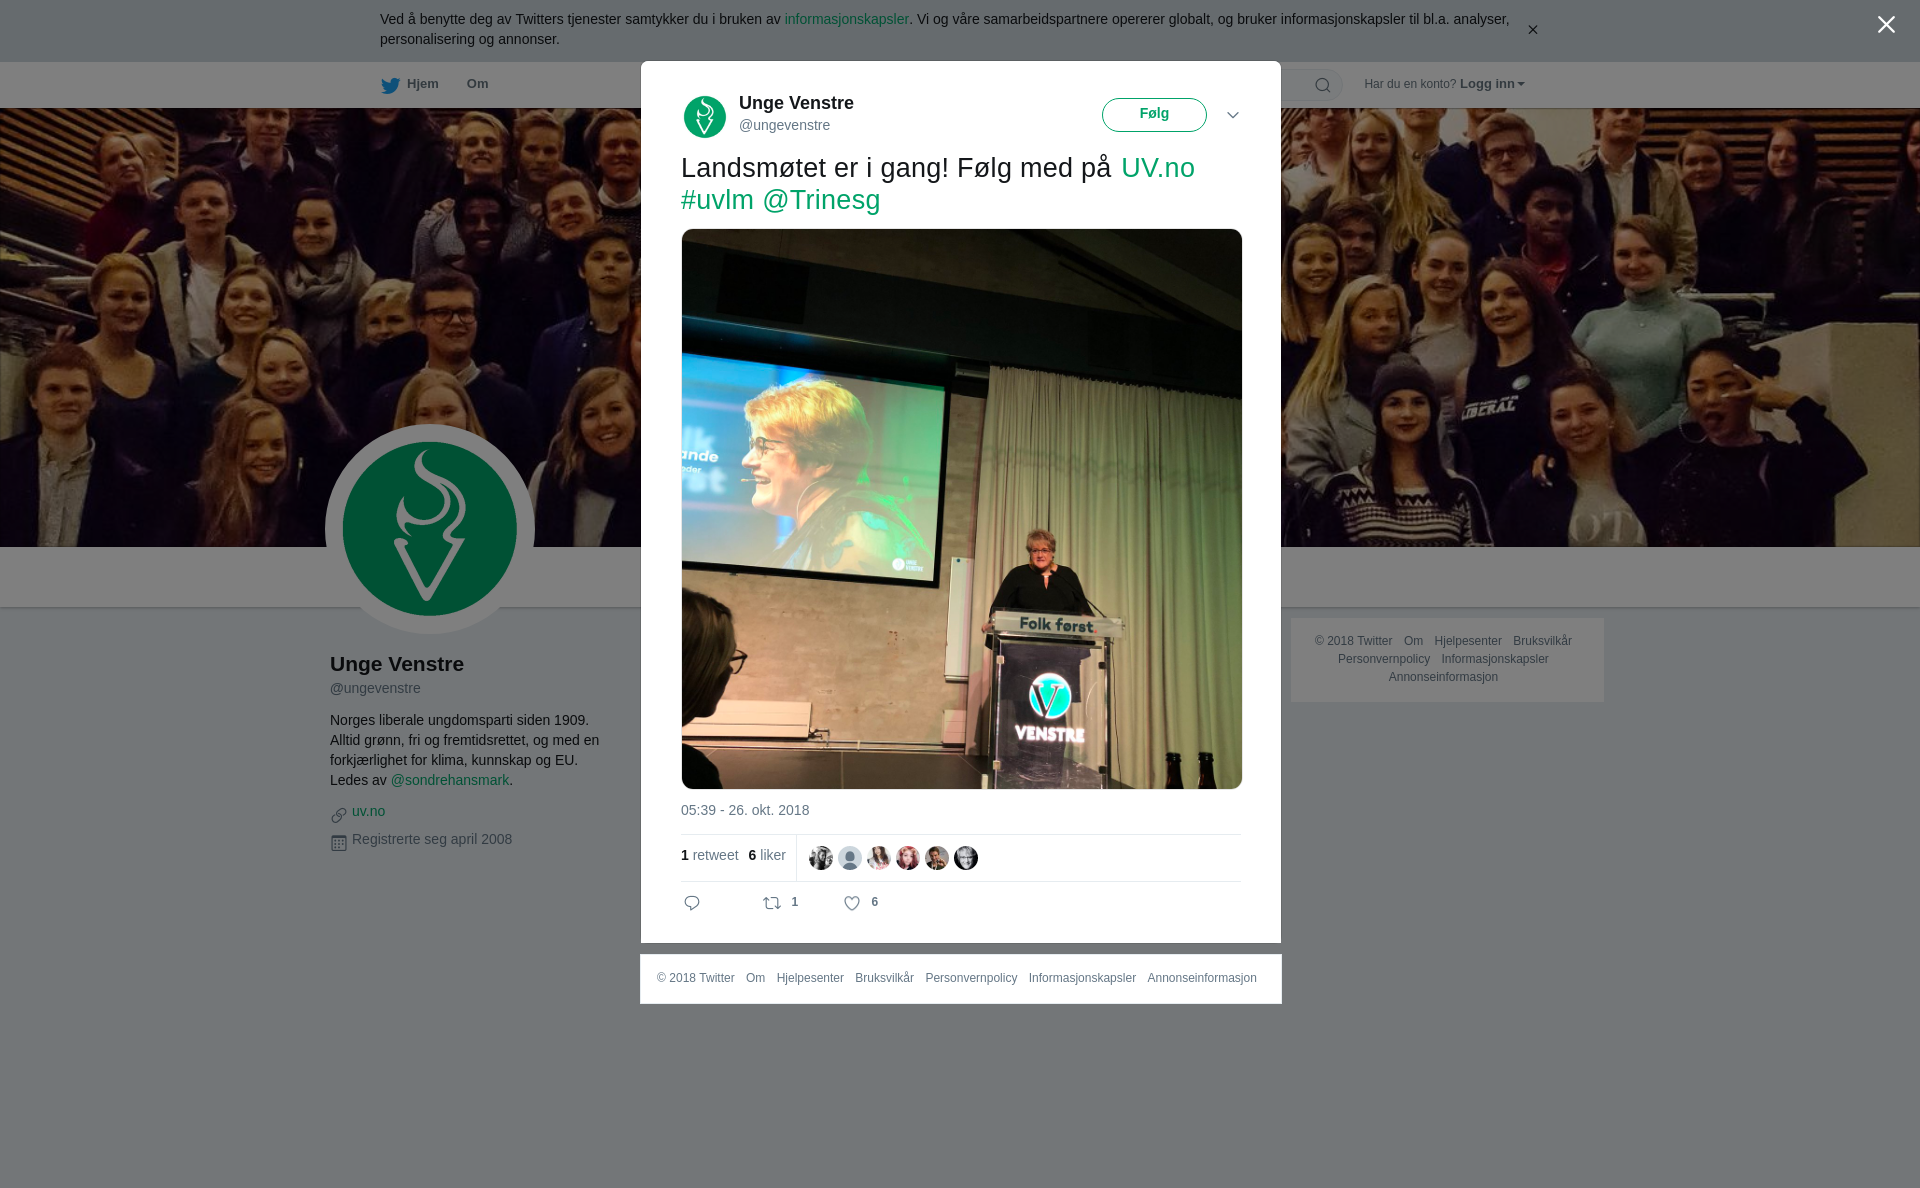This screenshot has width=1920, height=1188.
Task: Click the search magnifier icon
Action: [1323, 85]
